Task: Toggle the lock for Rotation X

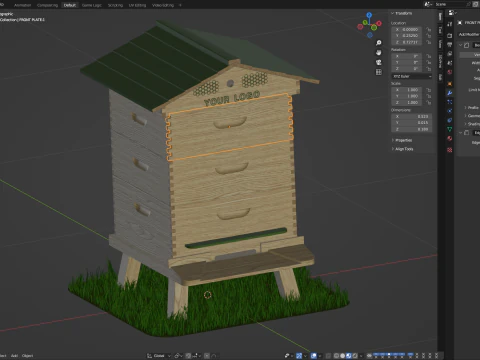Action: click(429, 56)
